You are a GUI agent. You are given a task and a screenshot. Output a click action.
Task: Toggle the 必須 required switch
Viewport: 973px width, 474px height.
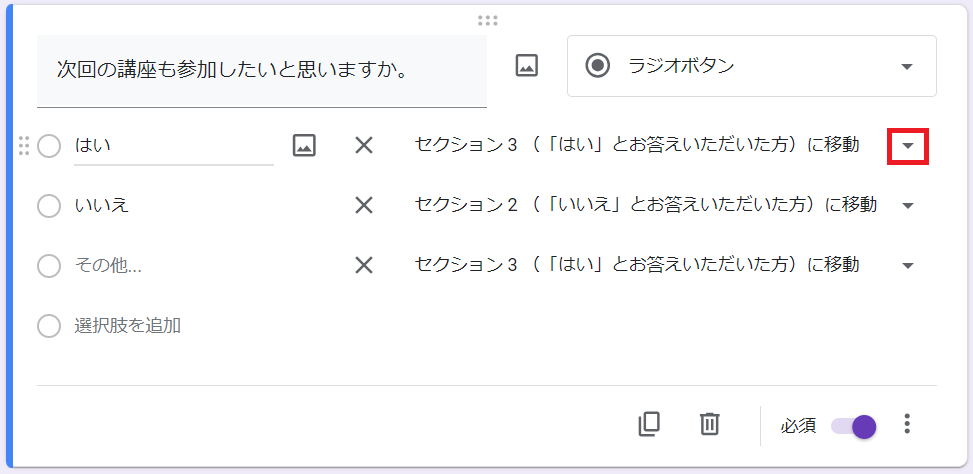tap(855, 426)
